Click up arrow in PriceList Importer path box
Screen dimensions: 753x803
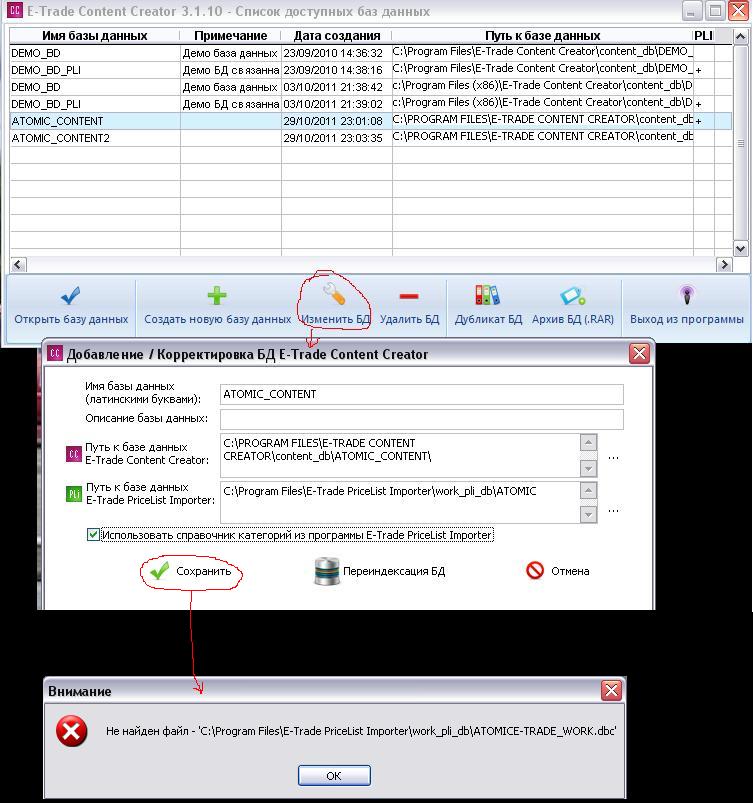coord(589,490)
